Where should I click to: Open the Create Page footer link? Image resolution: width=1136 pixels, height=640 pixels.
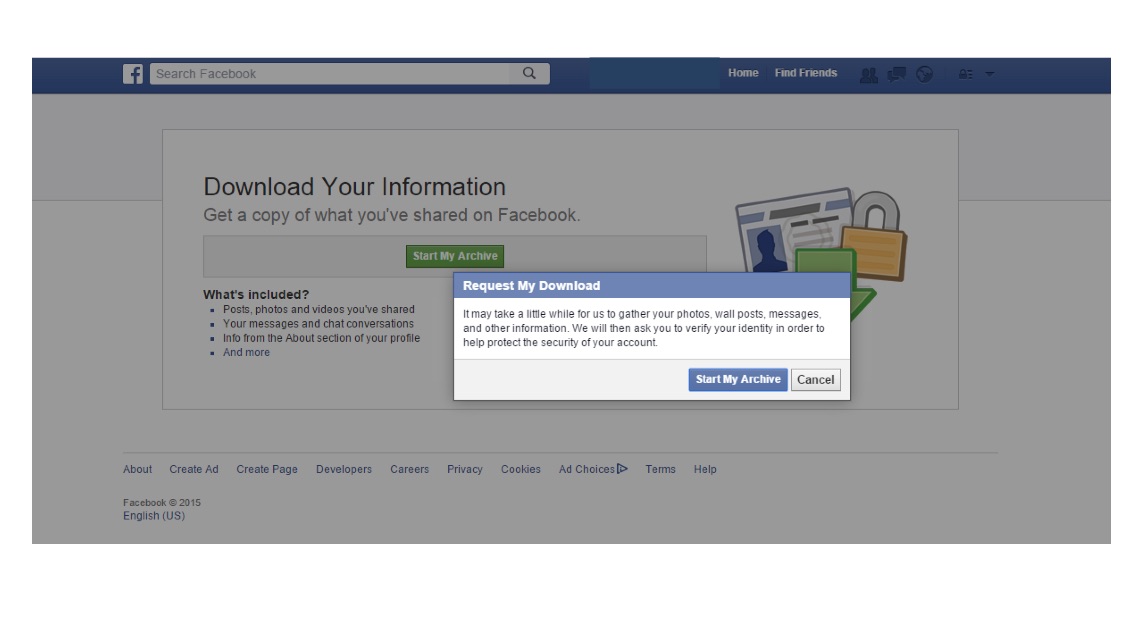tap(267, 469)
